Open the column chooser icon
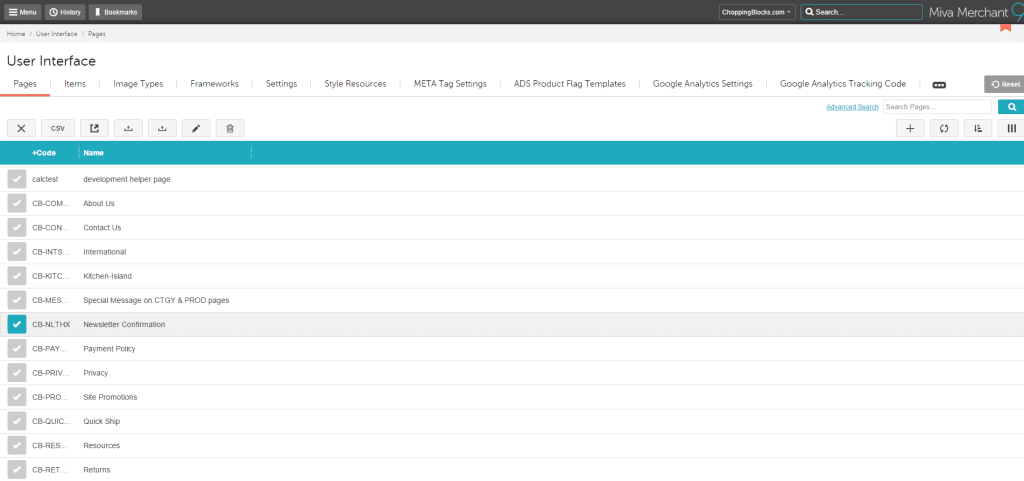 pyautogui.click(x=1011, y=128)
